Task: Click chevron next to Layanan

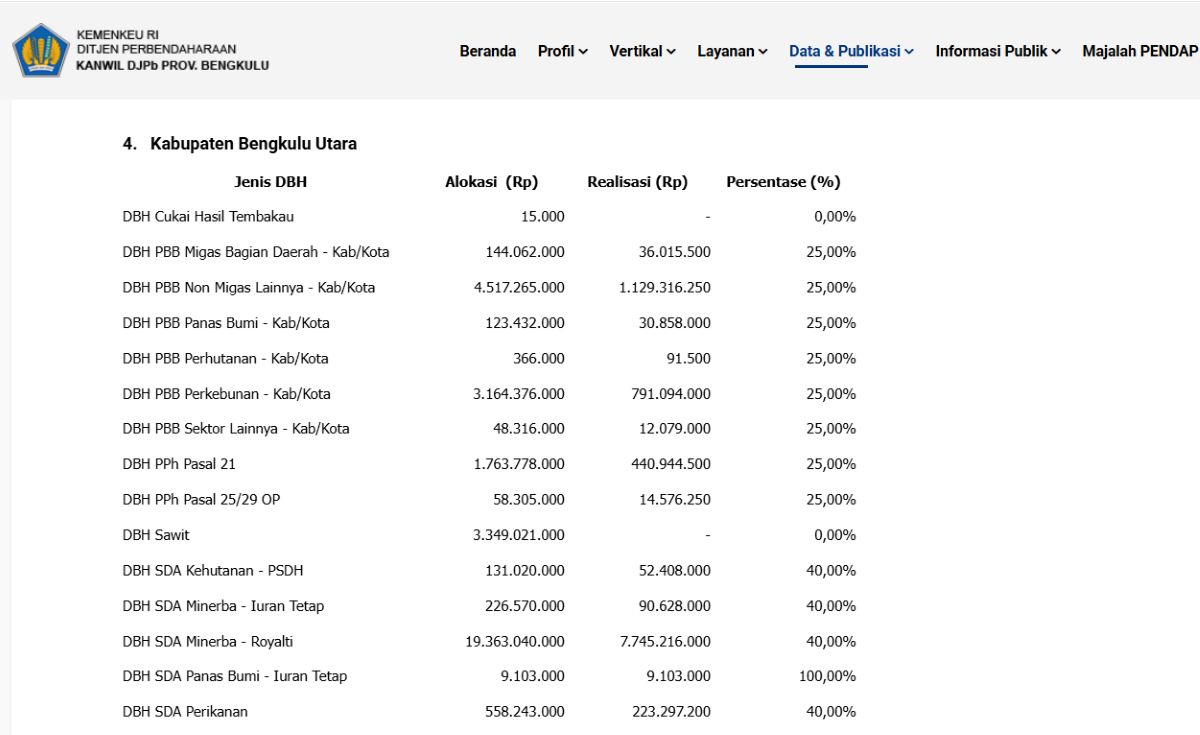Action: 763,52
